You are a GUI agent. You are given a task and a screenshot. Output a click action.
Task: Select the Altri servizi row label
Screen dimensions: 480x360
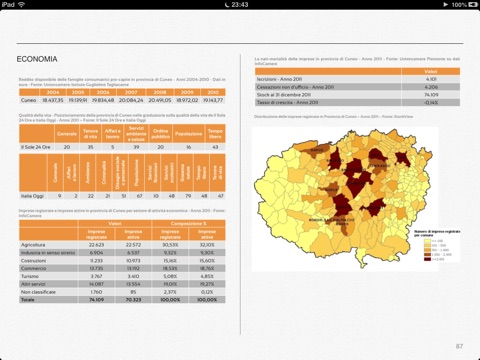33,284
